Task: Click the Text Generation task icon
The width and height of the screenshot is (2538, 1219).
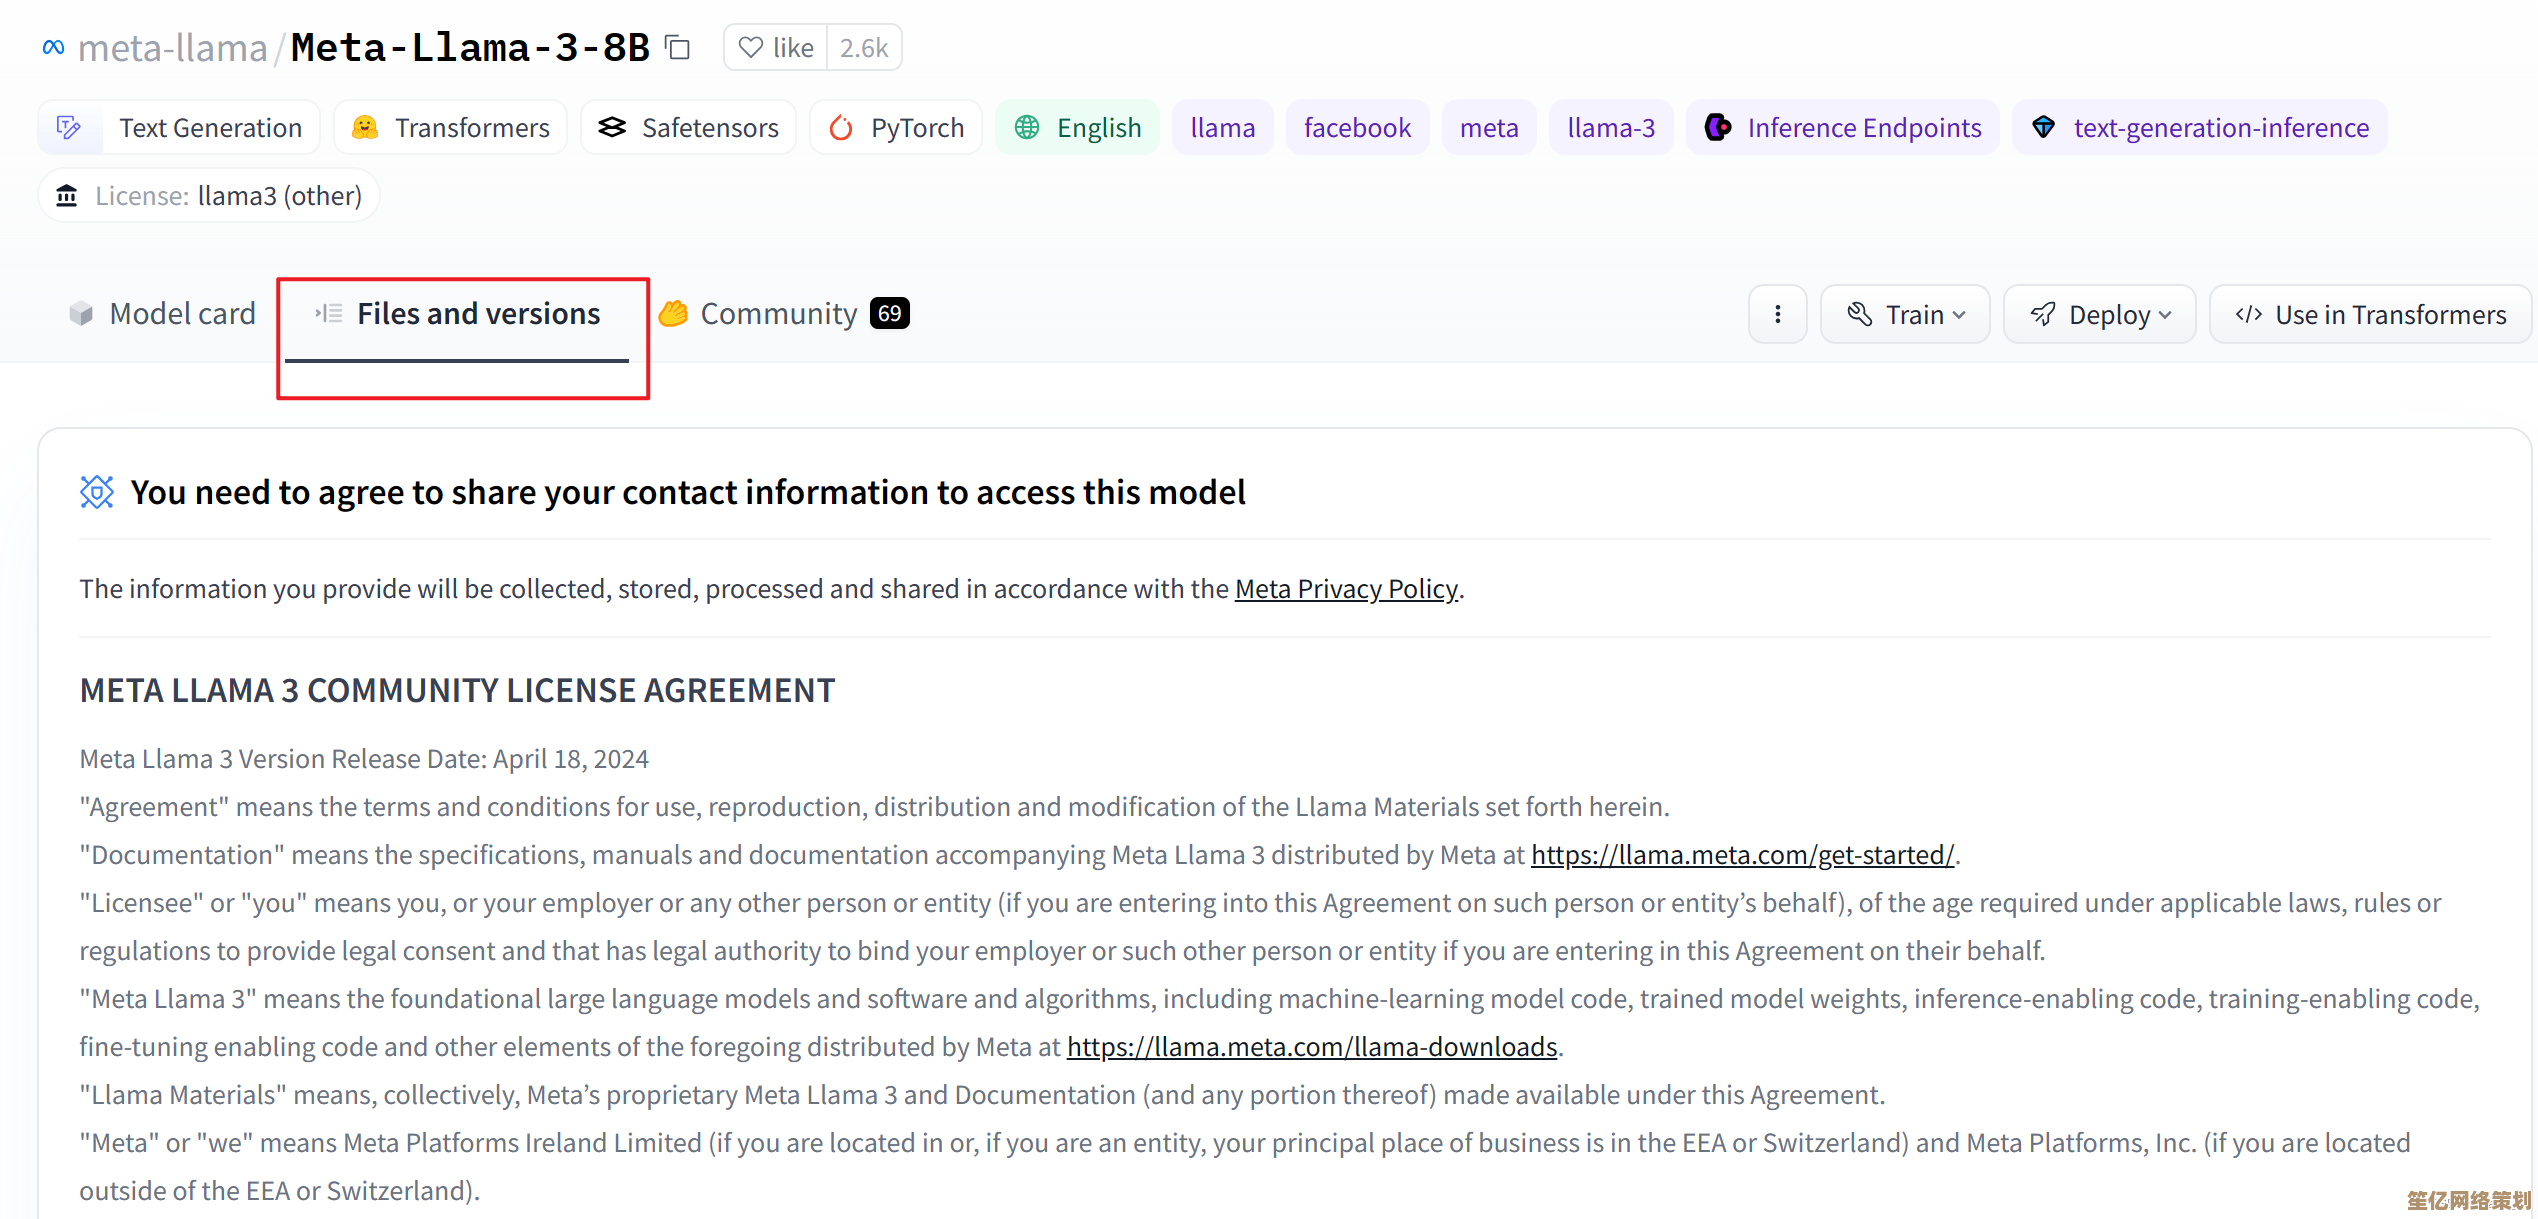Action: (69, 127)
